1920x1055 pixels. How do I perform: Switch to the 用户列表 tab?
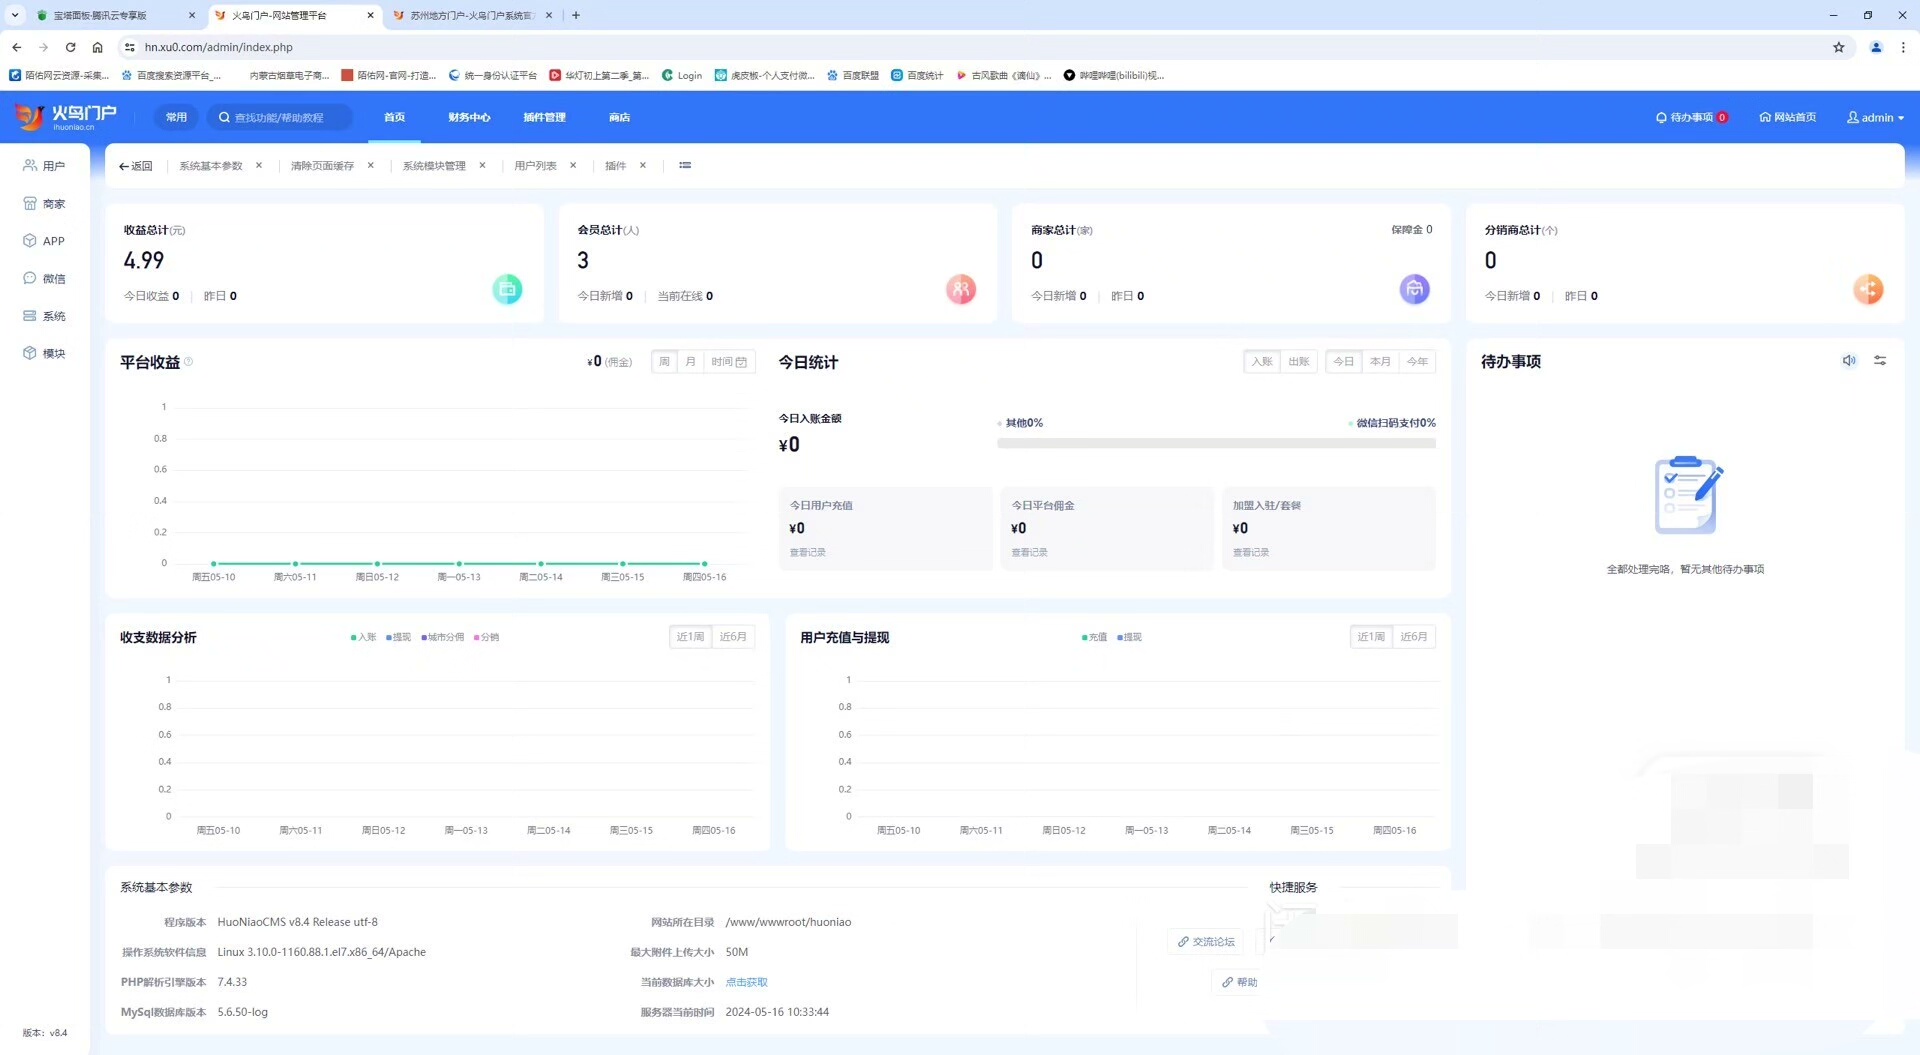point(535,166)
